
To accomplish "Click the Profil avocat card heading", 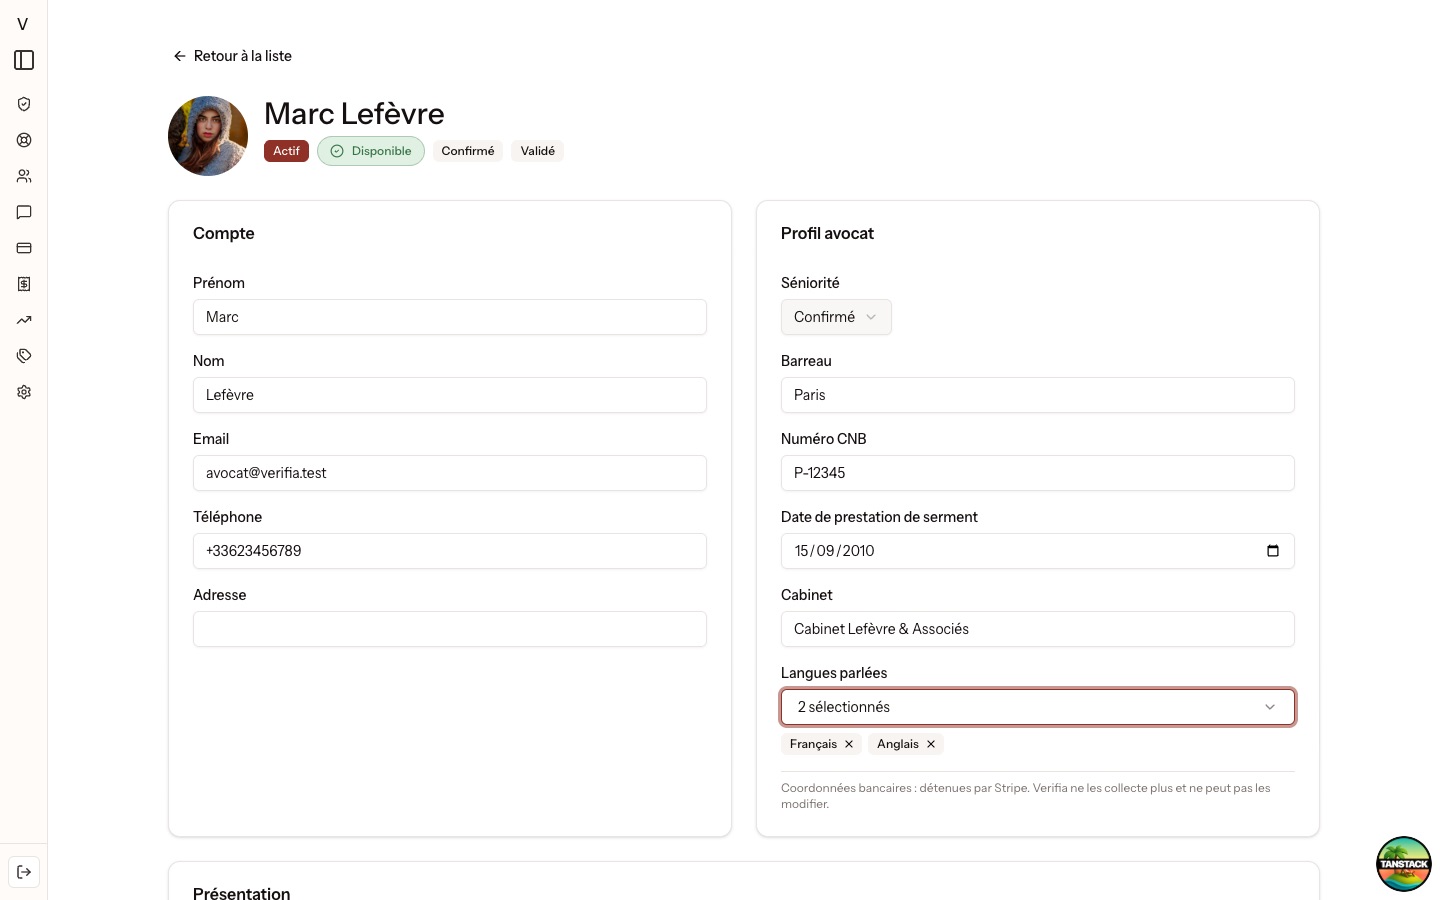I will (827, 233).
